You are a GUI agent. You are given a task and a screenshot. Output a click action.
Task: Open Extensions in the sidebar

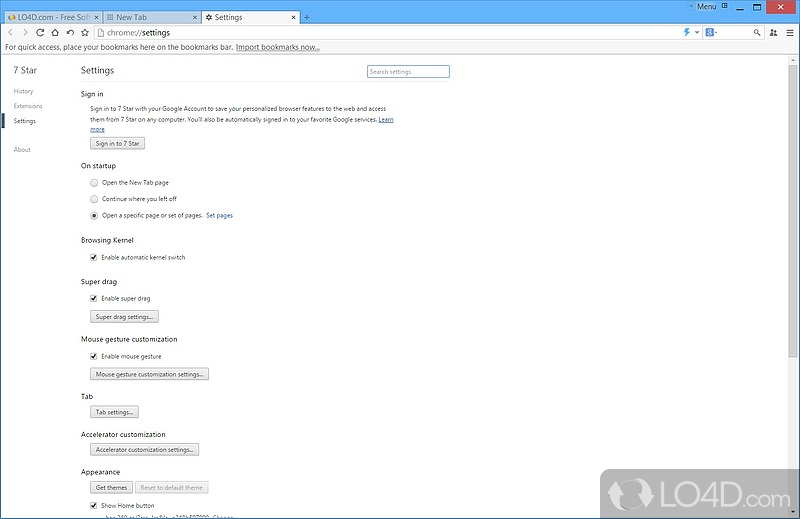28,106
